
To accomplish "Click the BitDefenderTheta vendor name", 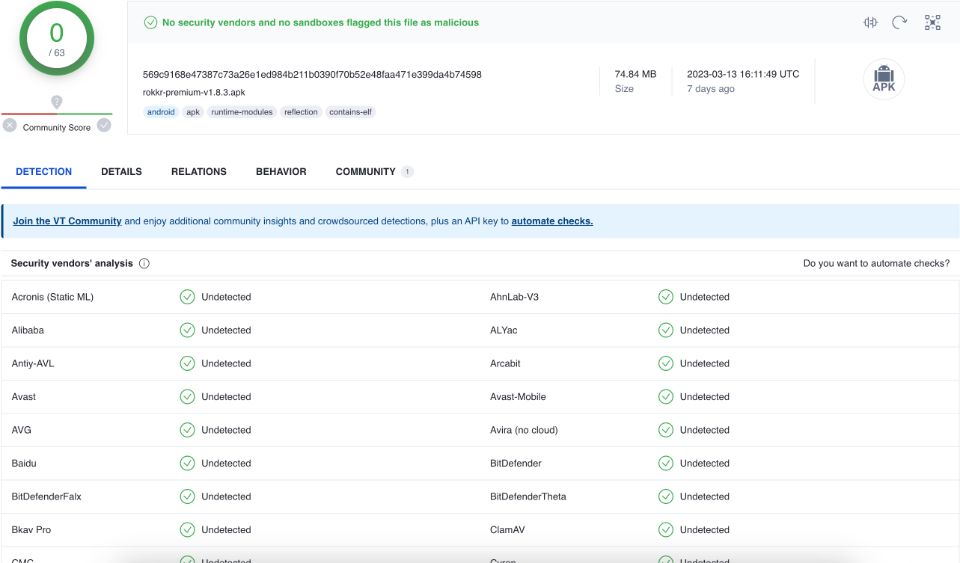I will [528, 496].
